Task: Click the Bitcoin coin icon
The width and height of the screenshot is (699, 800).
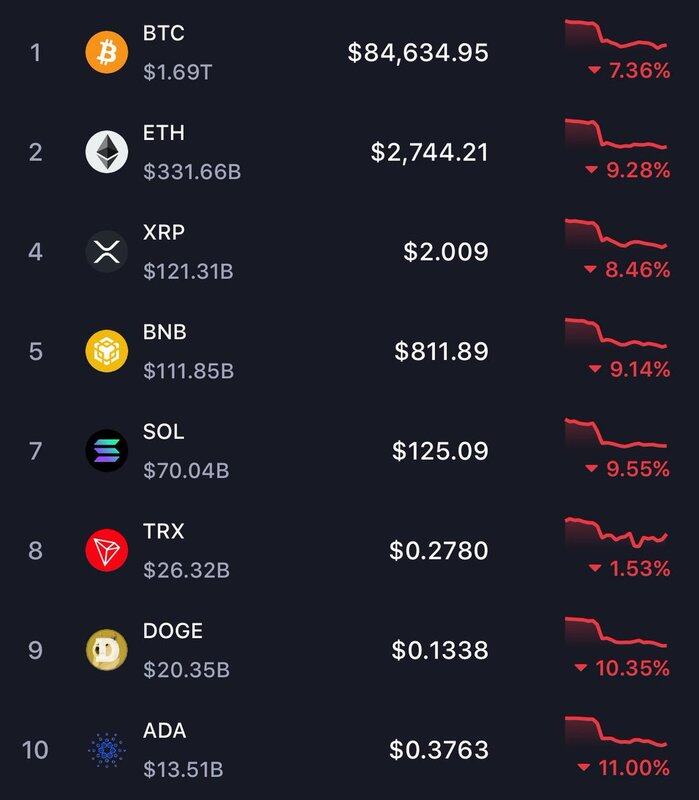Action: tap(107, 52)
